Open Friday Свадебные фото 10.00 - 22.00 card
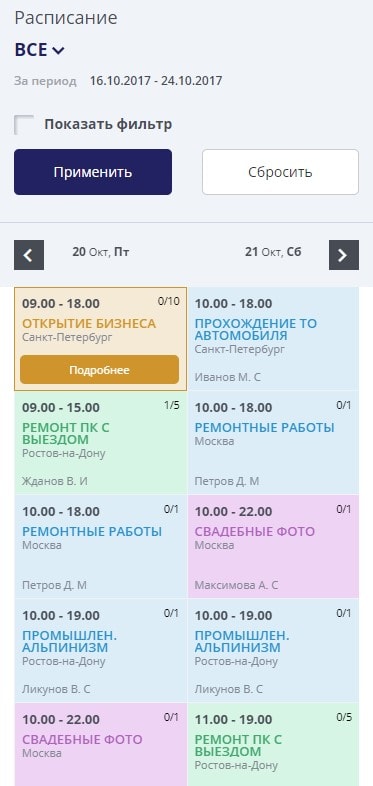The height and width of the screenshot is (786, 373). 100,744
